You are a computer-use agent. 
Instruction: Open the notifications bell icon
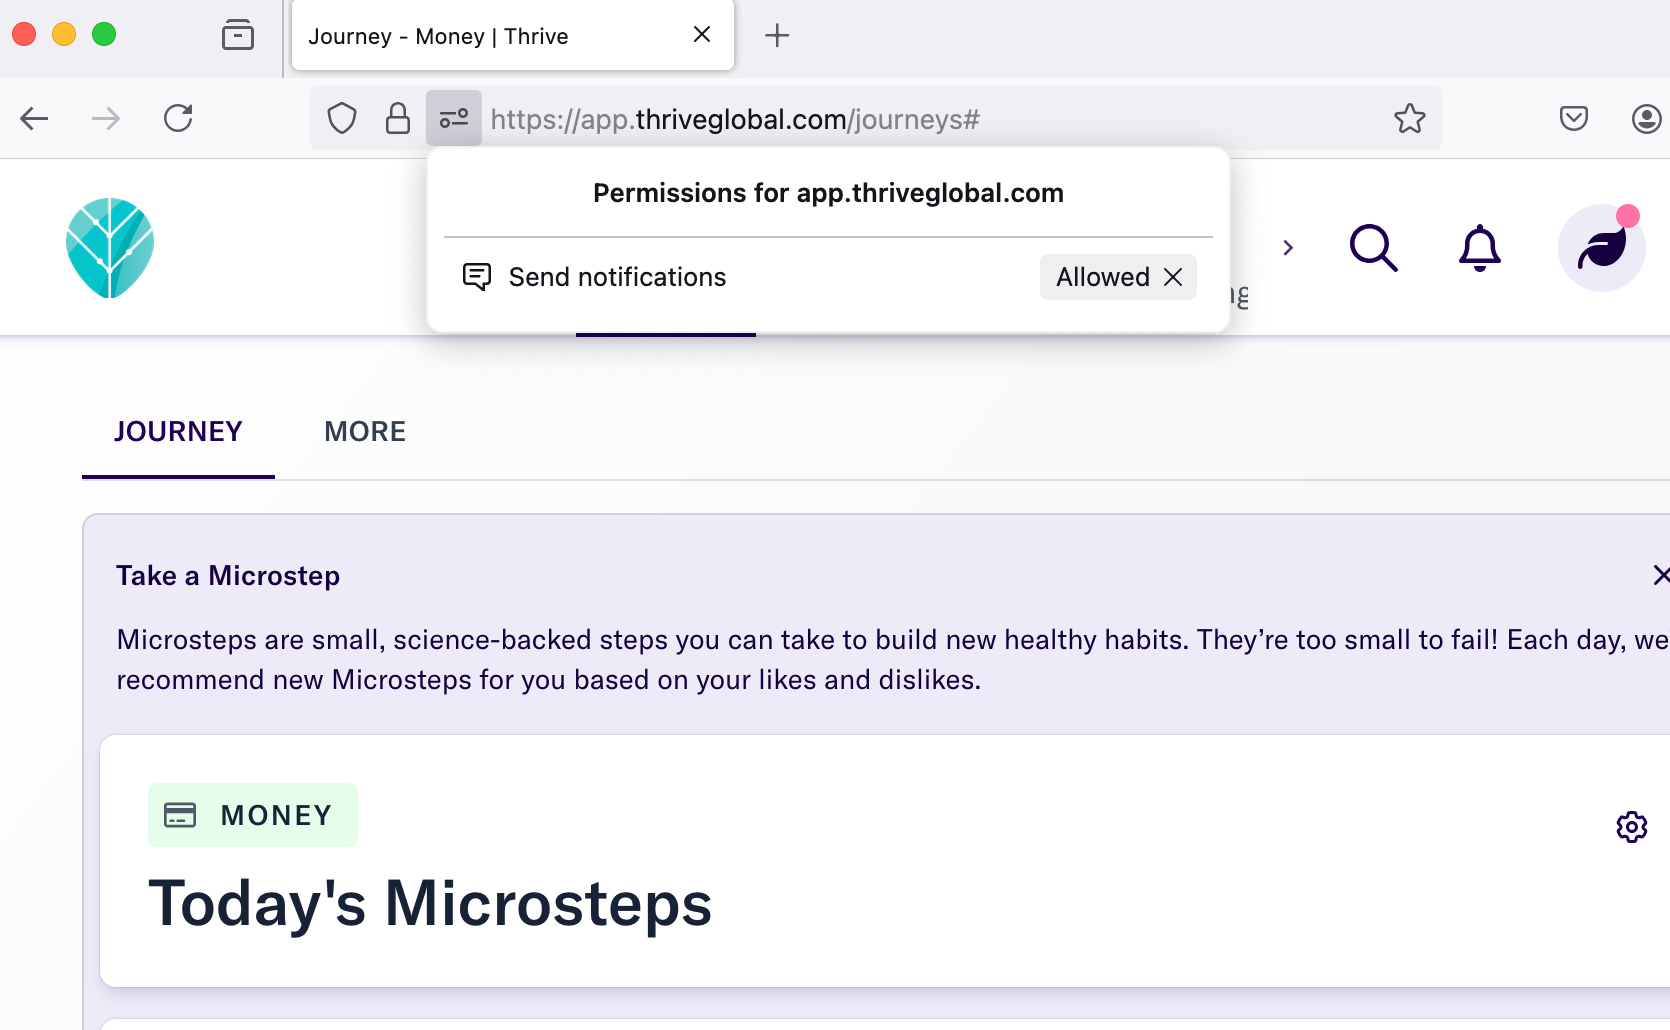[x=1480, y=248]
